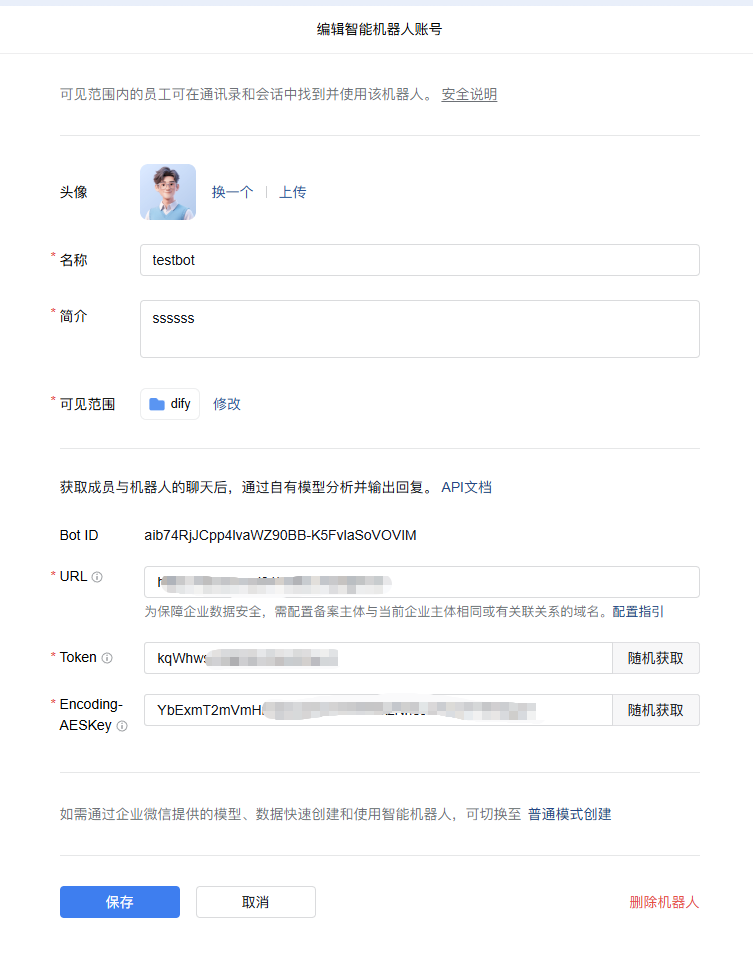Open the 安全说明 link

pos(469,95)
